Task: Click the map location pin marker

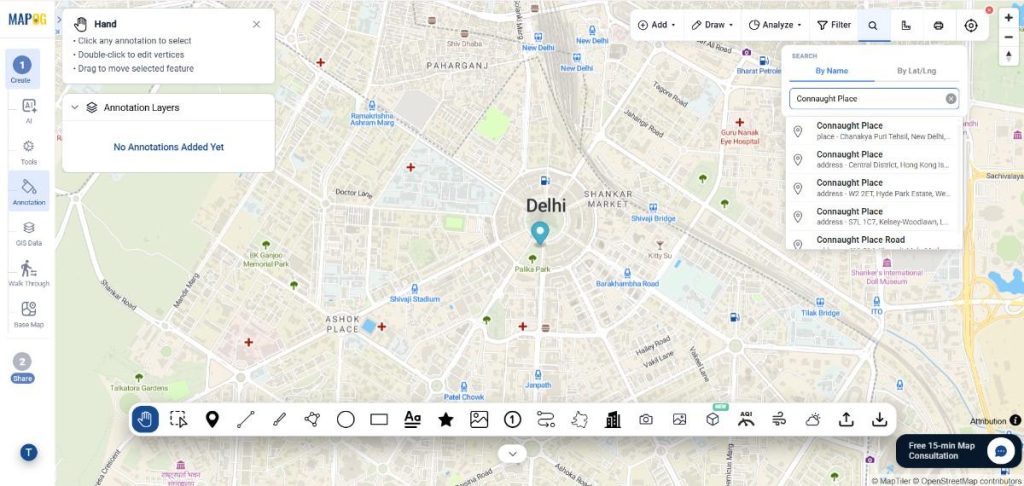Action: 539,233
